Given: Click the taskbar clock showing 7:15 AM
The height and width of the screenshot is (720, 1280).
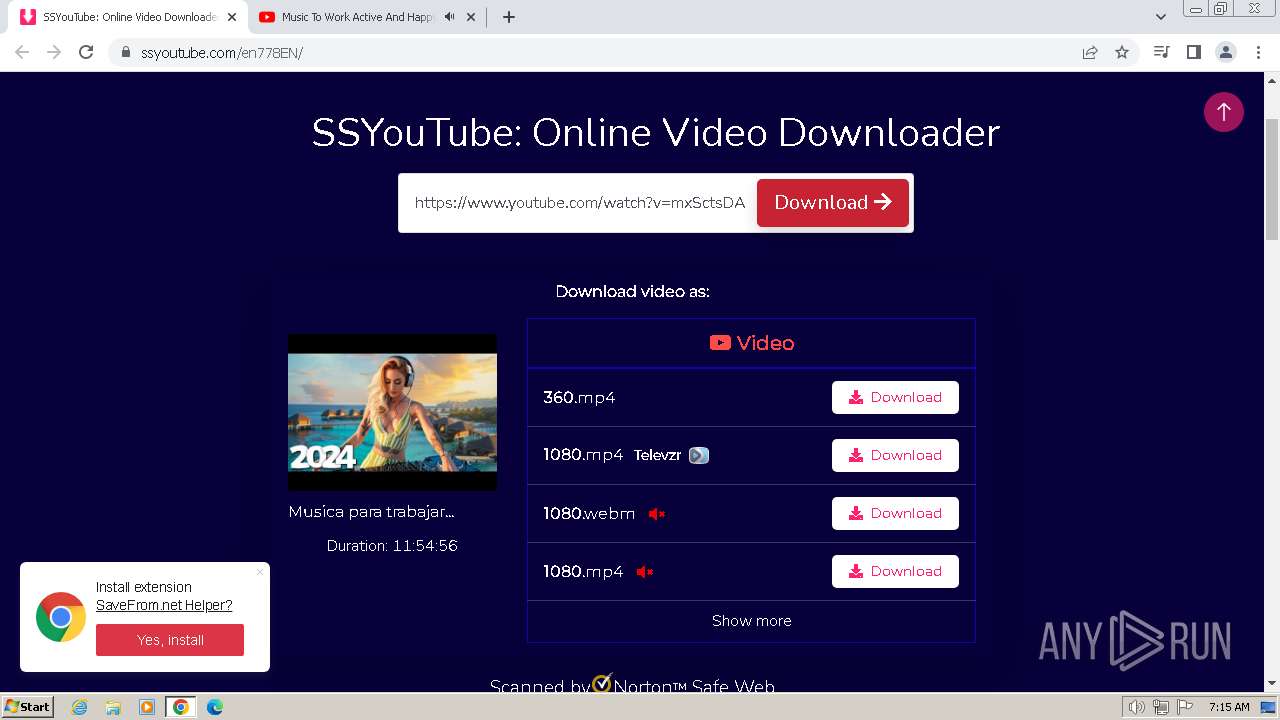Looking at the screenshot, I should [x=1229, y=707].
